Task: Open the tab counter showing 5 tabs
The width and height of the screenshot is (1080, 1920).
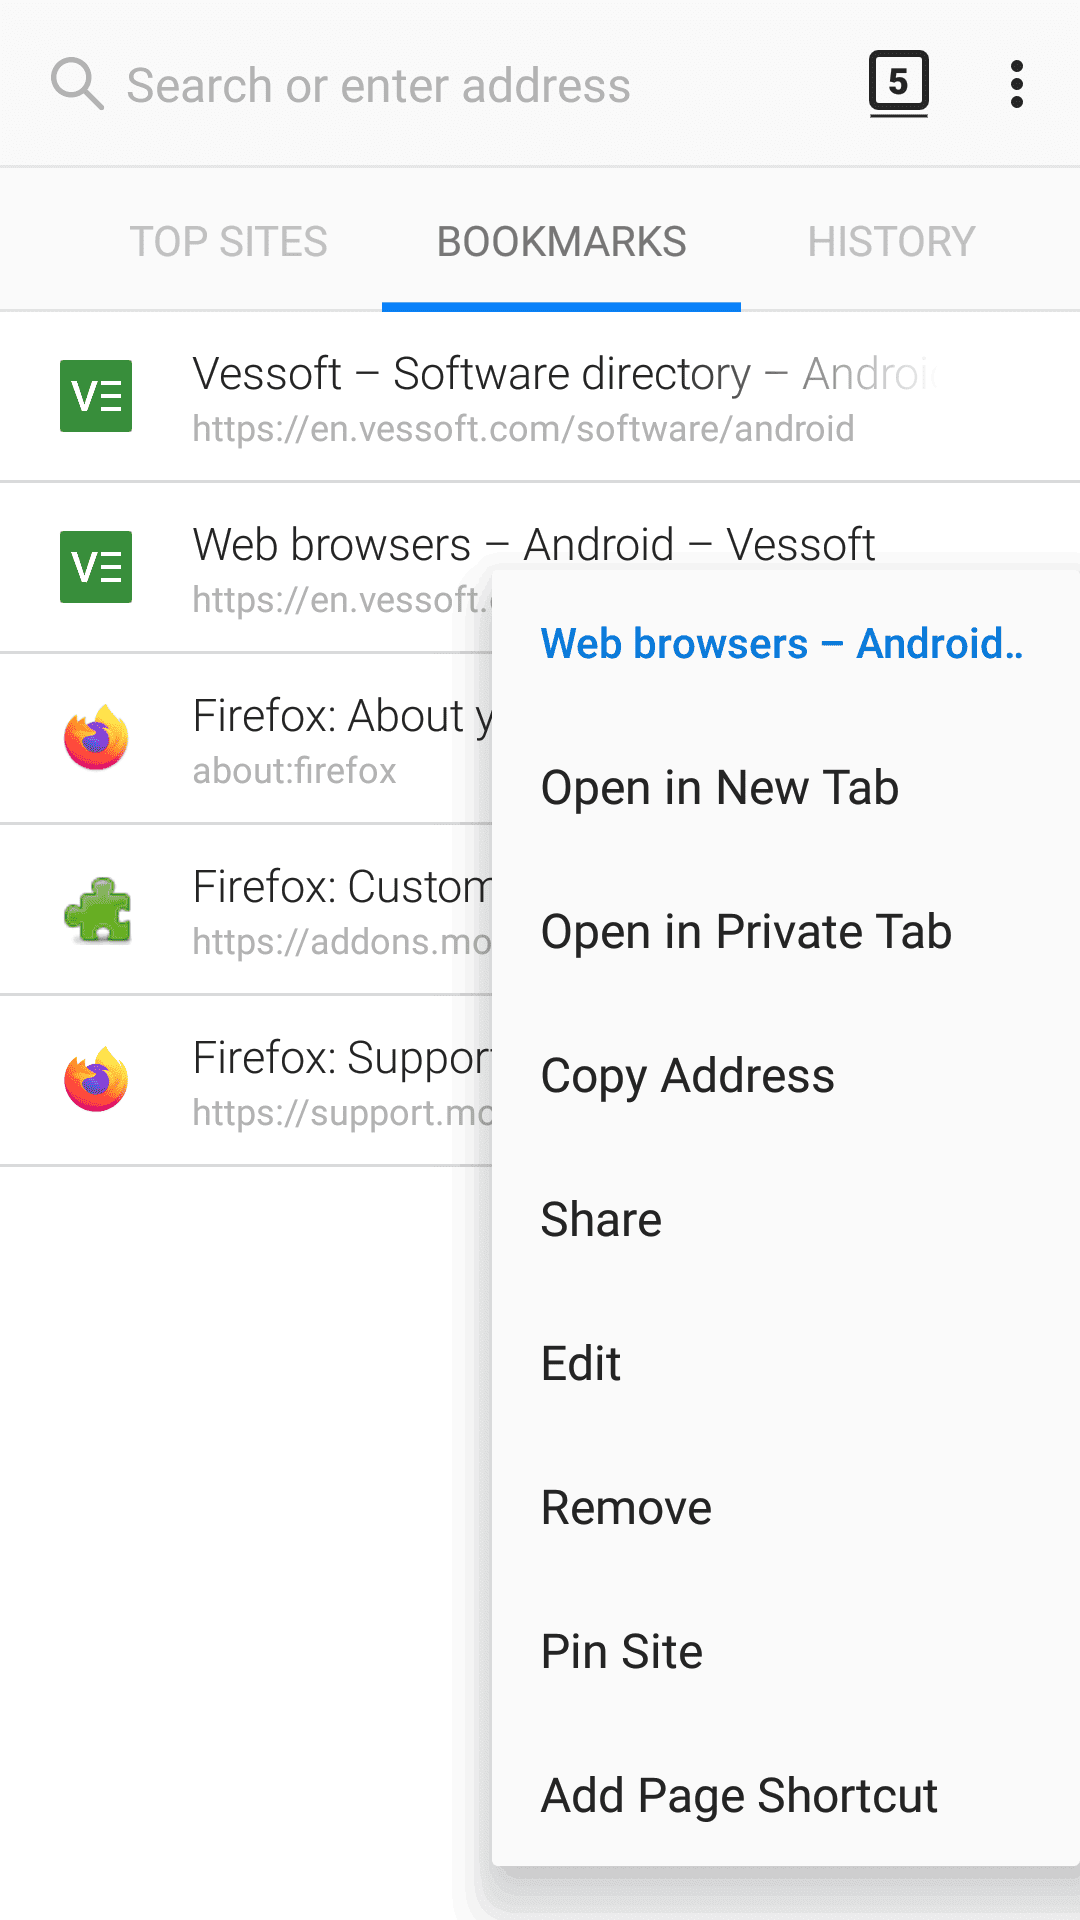Action: coord(898,84)
